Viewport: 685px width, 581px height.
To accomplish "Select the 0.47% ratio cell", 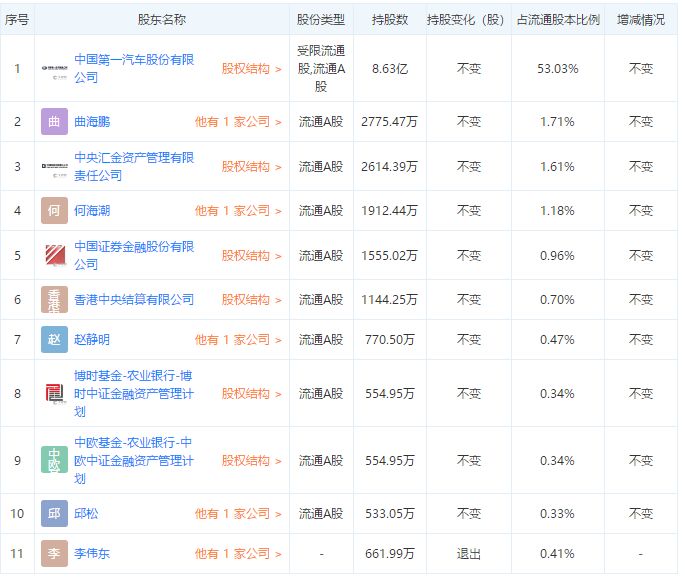I will point(558,339).
